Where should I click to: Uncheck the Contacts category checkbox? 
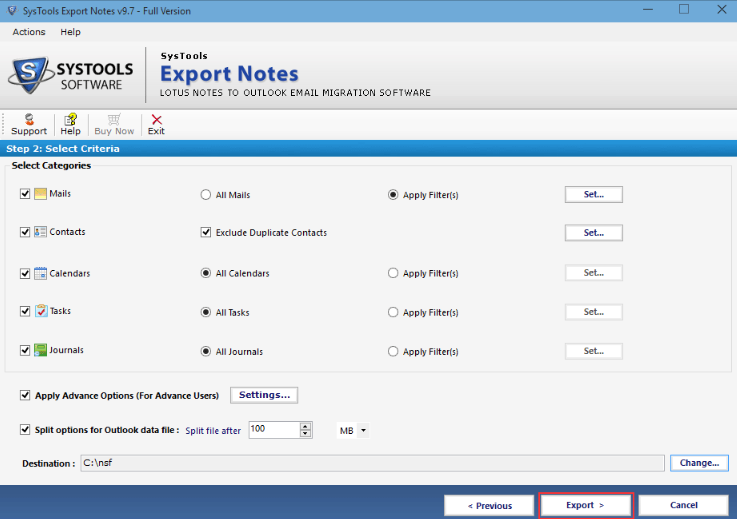click(25, 232)
